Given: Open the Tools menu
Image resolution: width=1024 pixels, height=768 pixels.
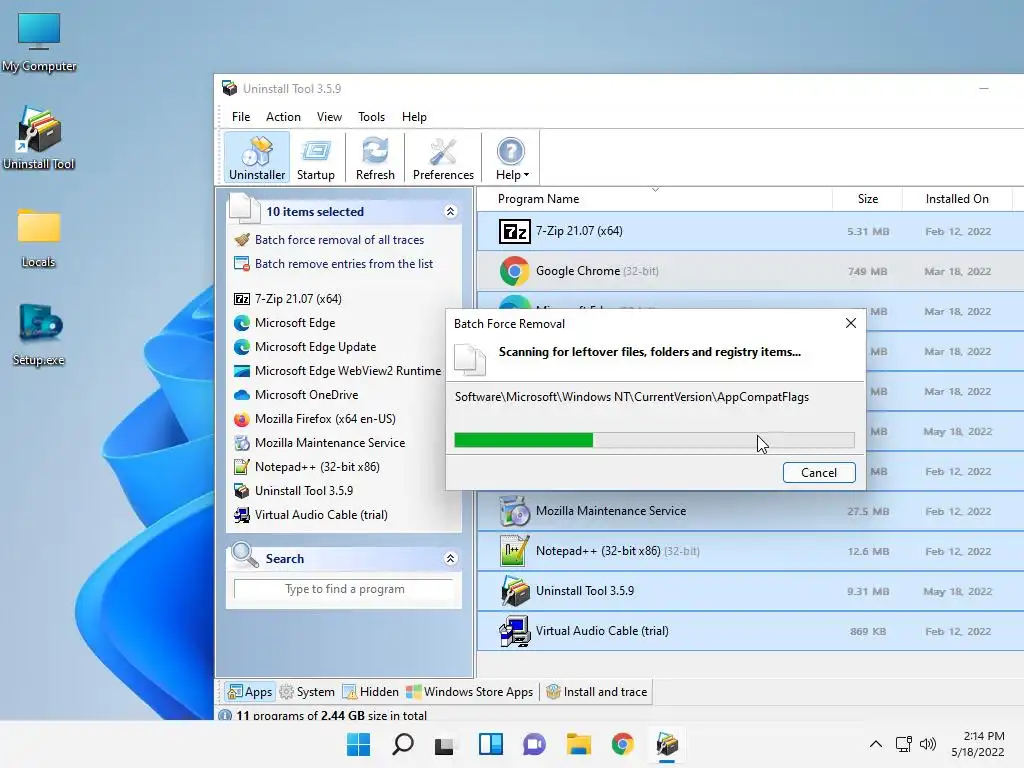Looking at the screenshot, I should [371, 117].
